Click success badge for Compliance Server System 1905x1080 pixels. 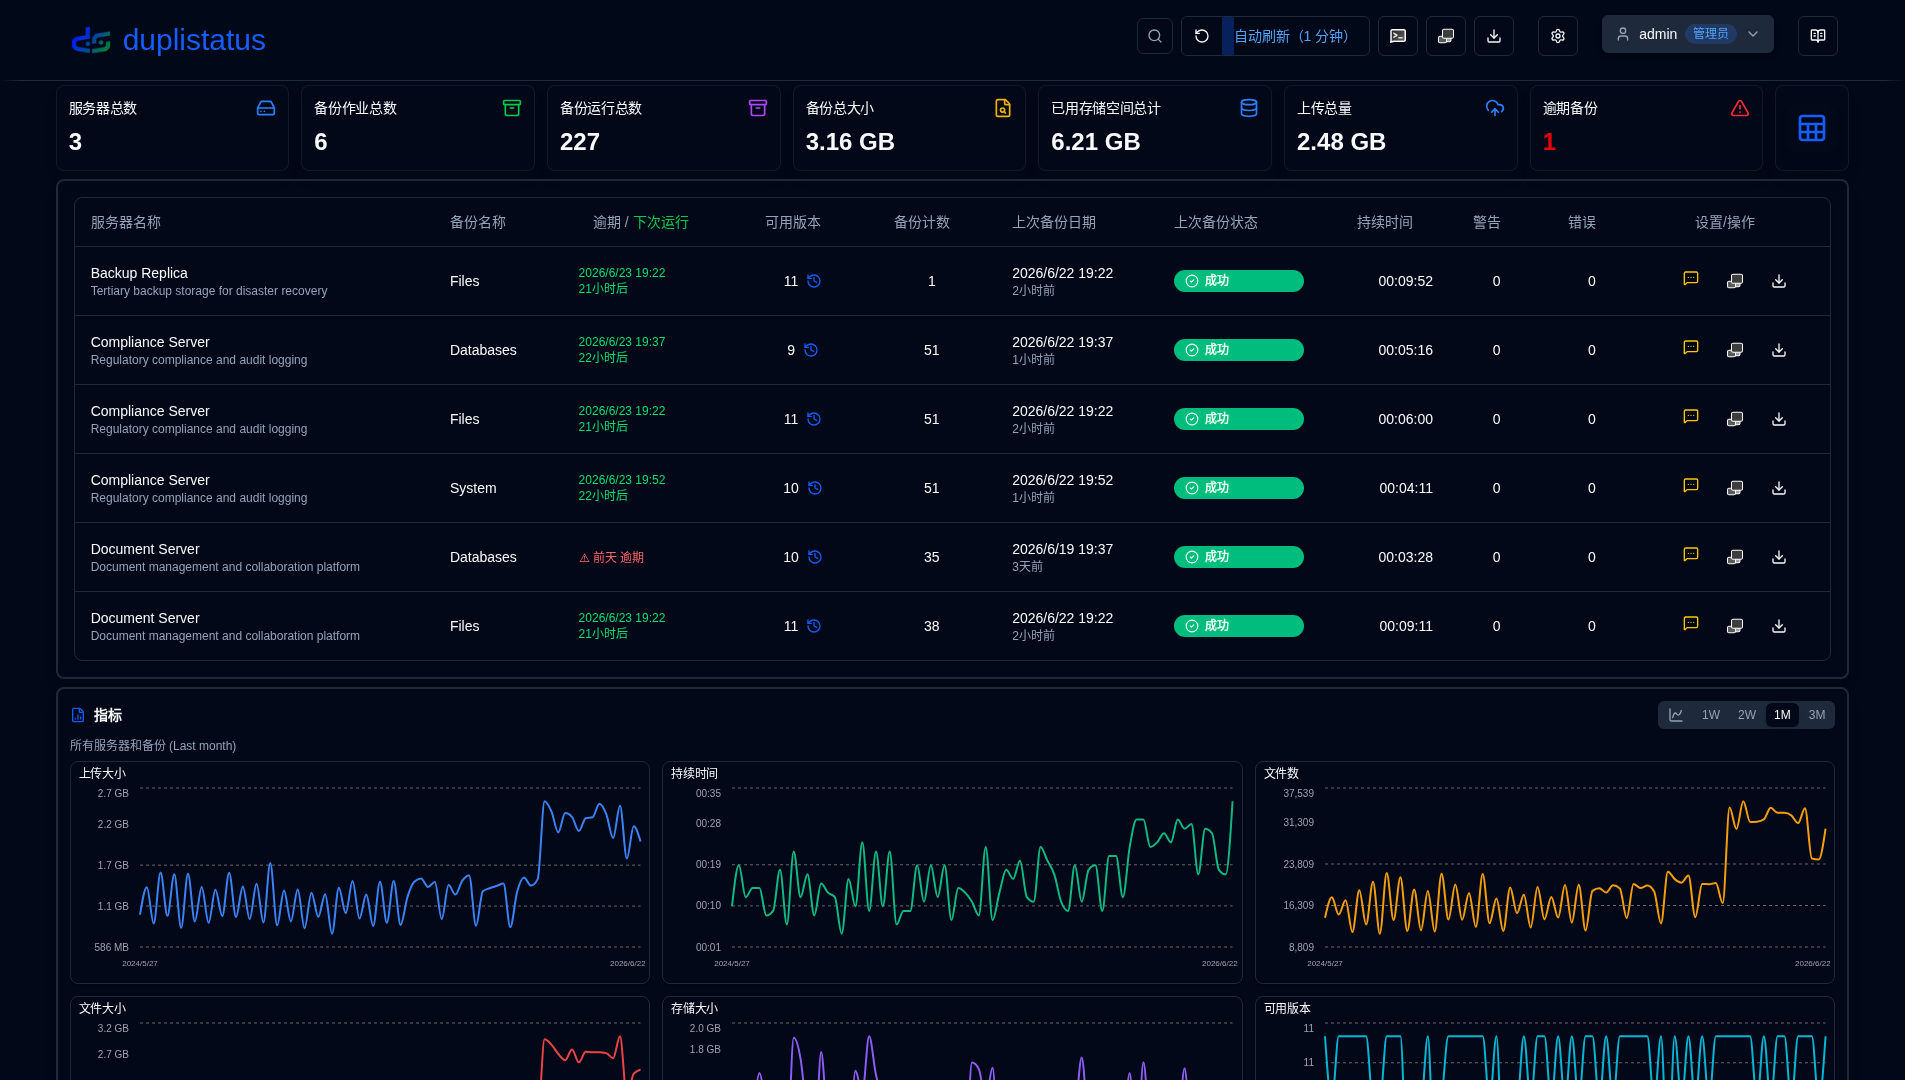[x=1238, y=488]
